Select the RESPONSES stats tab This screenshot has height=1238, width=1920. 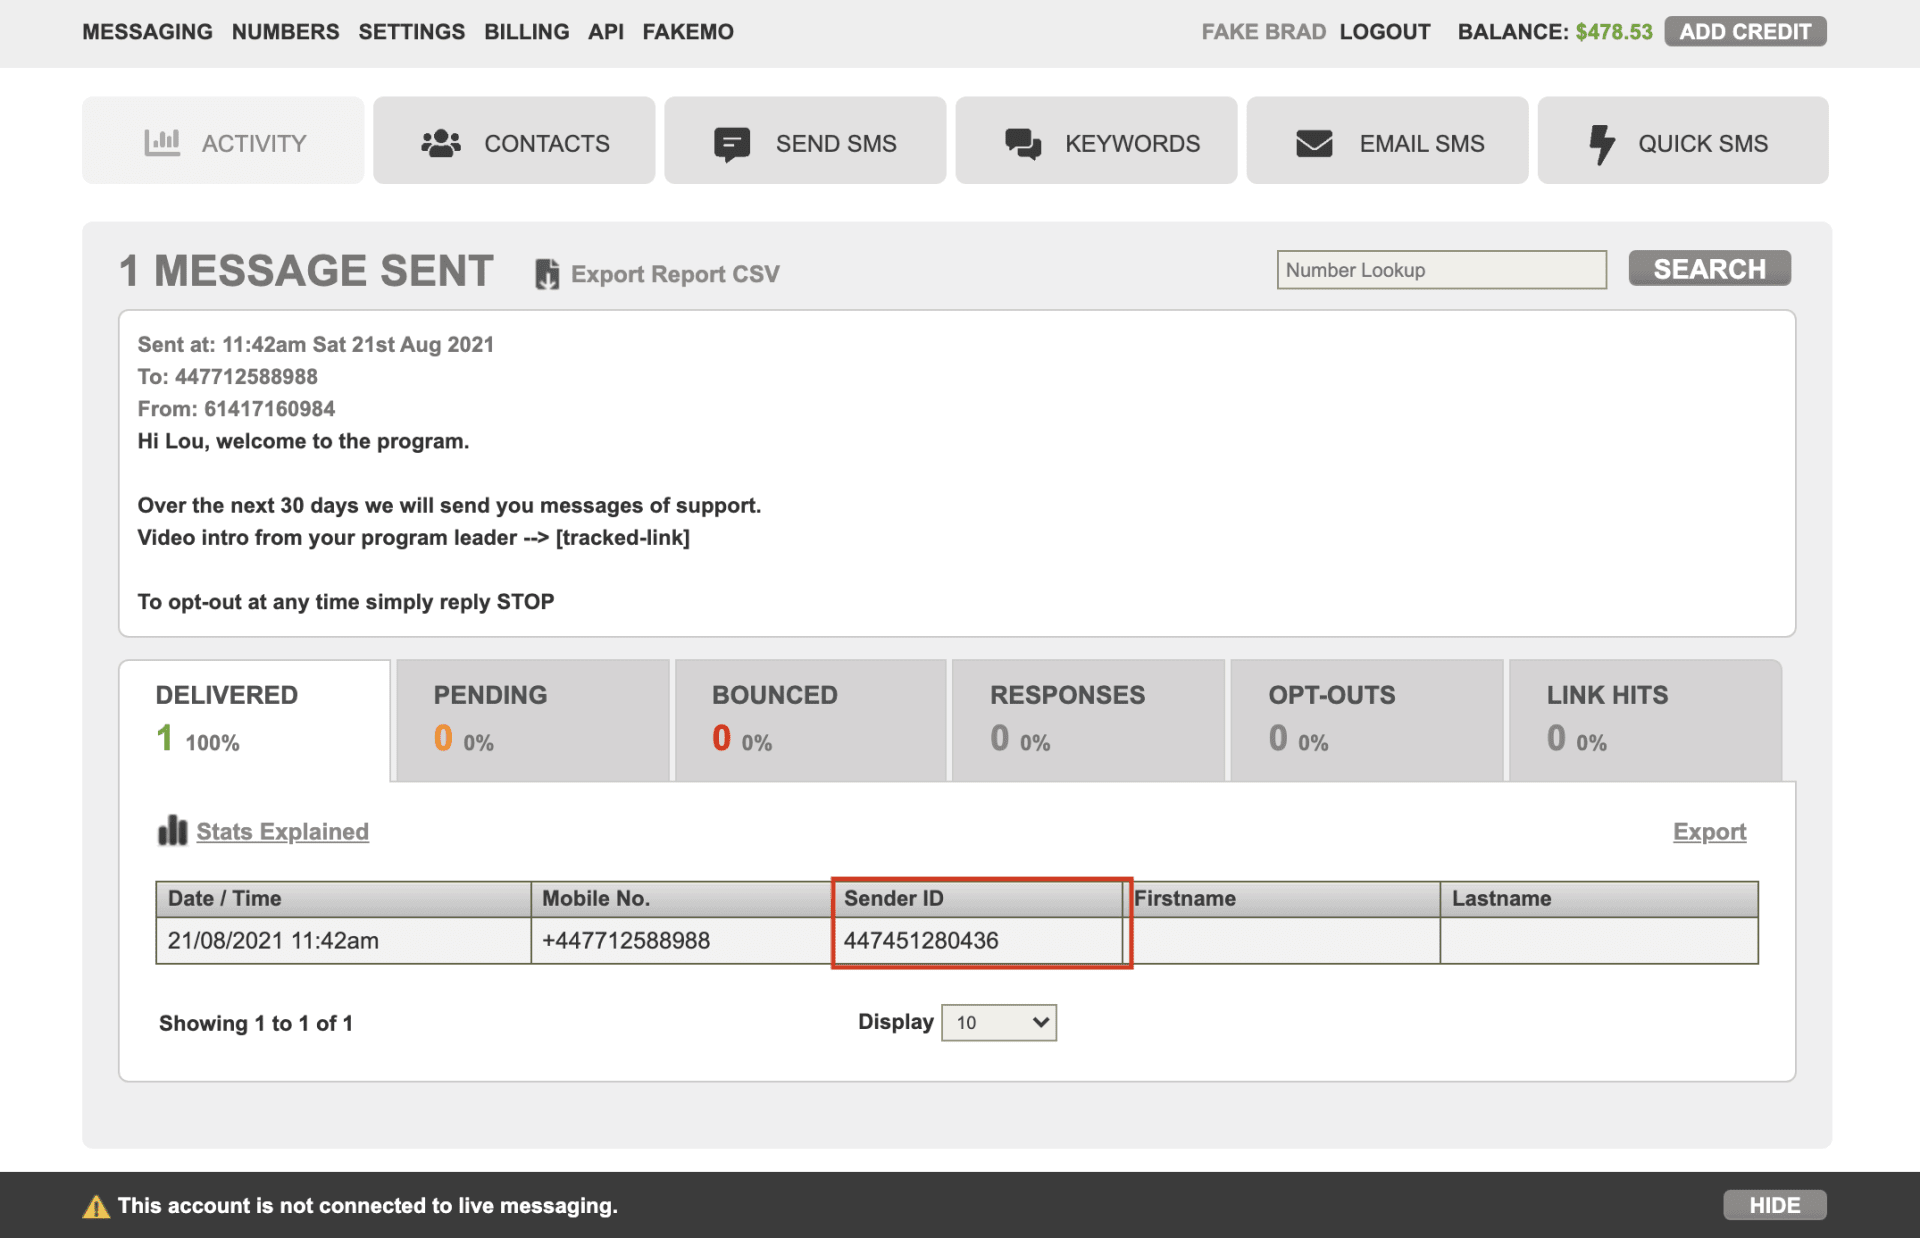pos(1089,720)
